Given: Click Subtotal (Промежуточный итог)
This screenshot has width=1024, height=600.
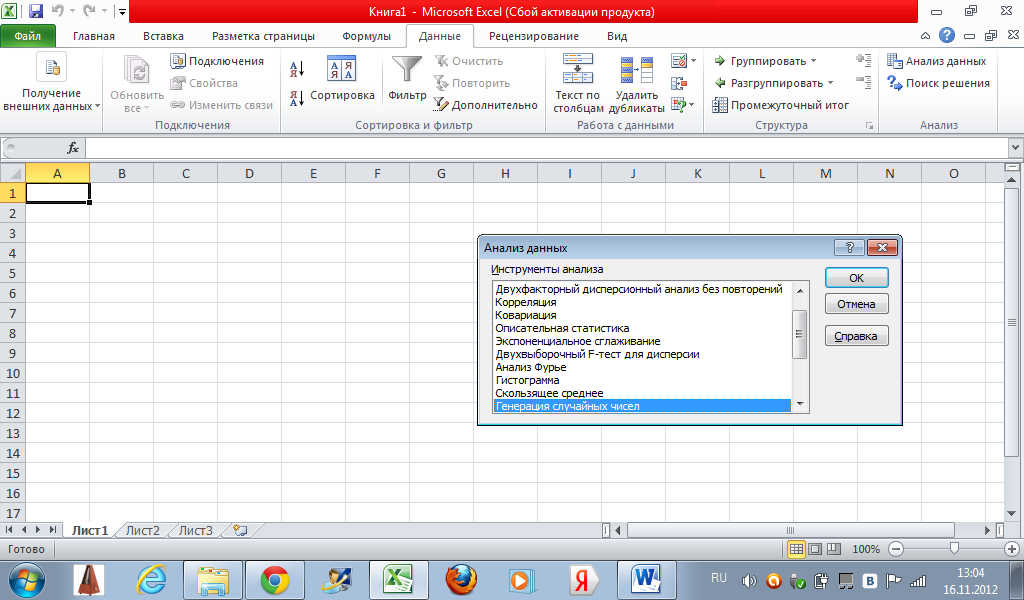Looking at the screenshot, I should [x=781, y=104].
